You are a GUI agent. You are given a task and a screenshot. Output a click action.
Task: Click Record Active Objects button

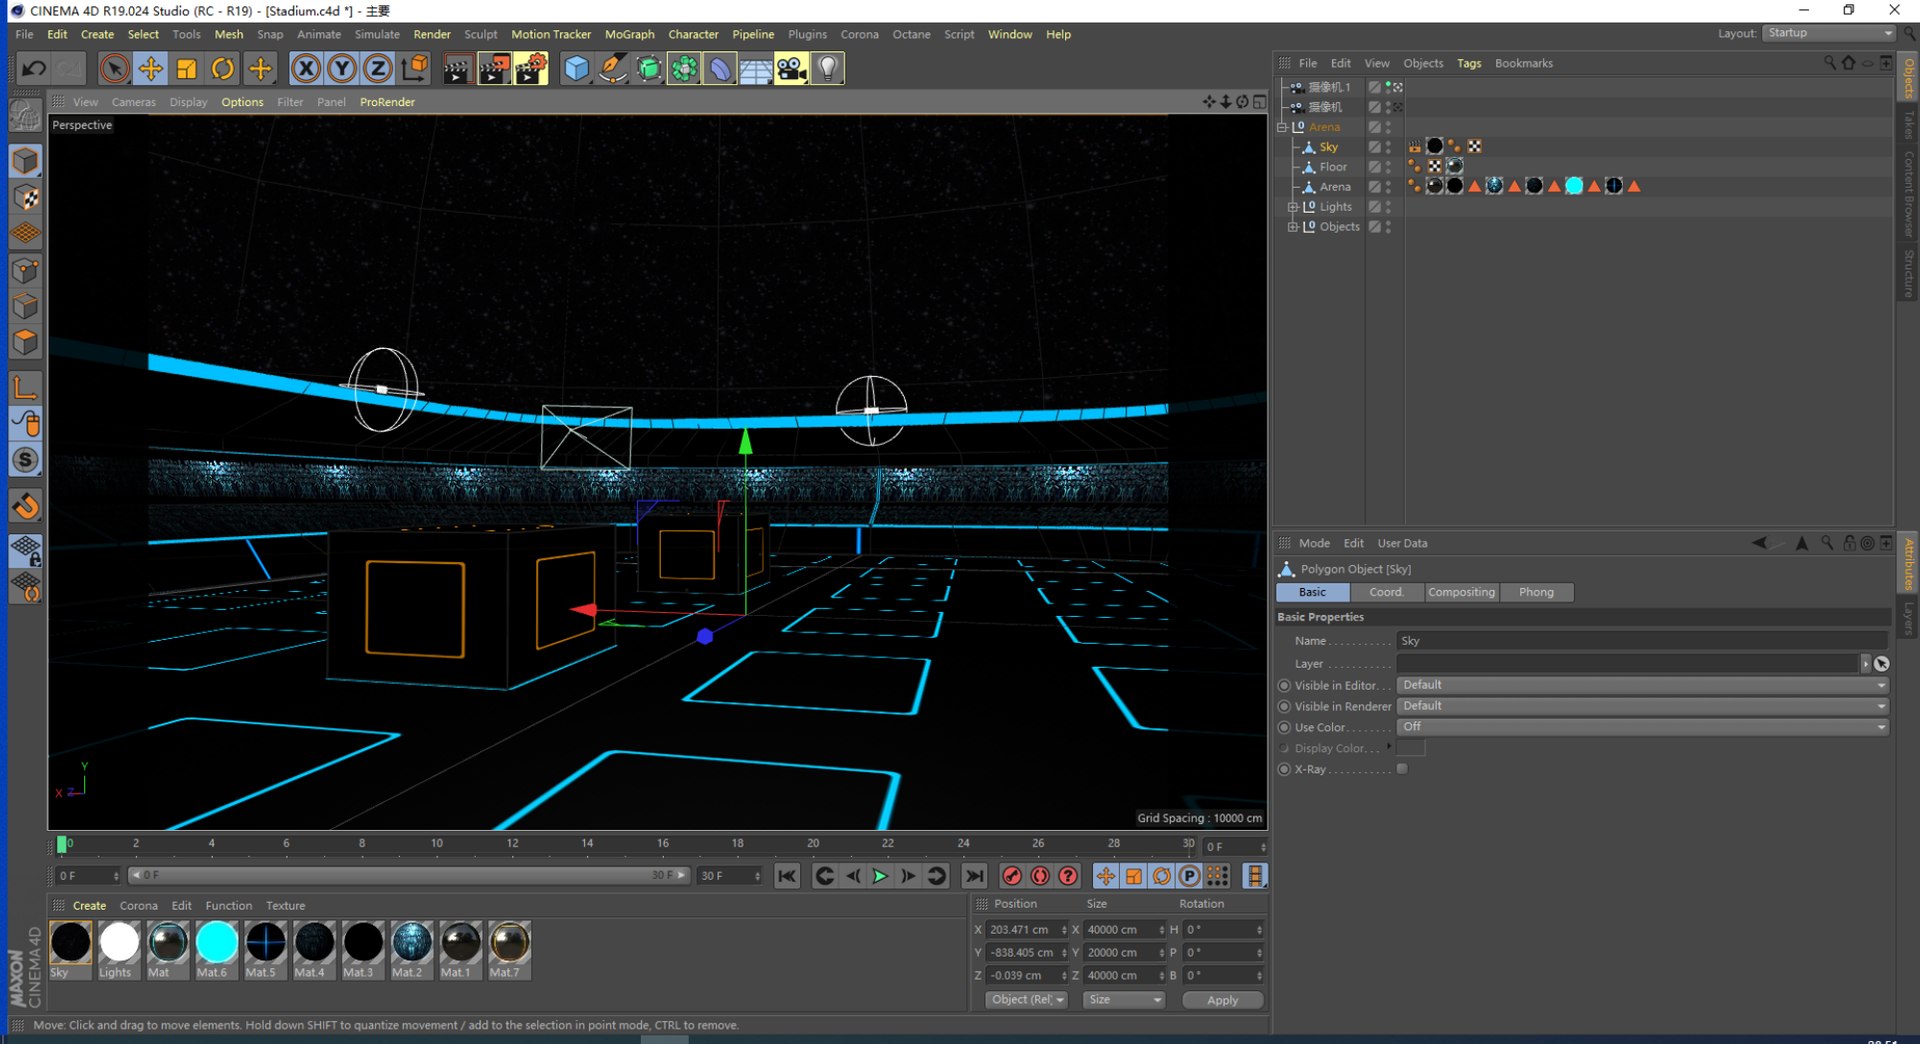1012,876
